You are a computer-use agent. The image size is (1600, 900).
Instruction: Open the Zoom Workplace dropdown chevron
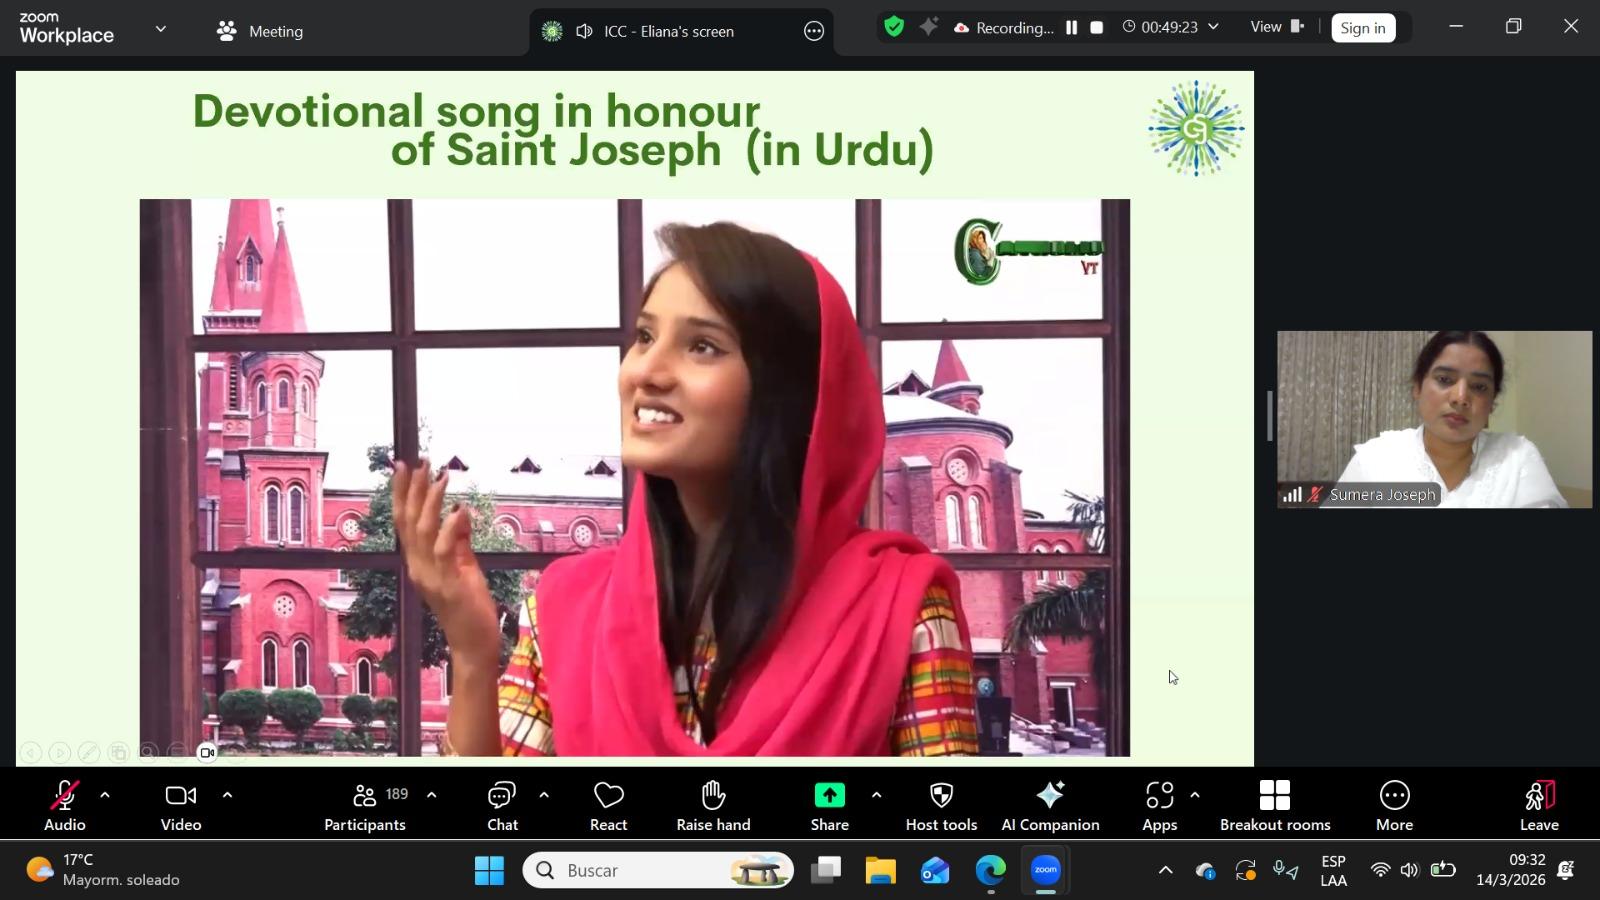click(161, 30)
